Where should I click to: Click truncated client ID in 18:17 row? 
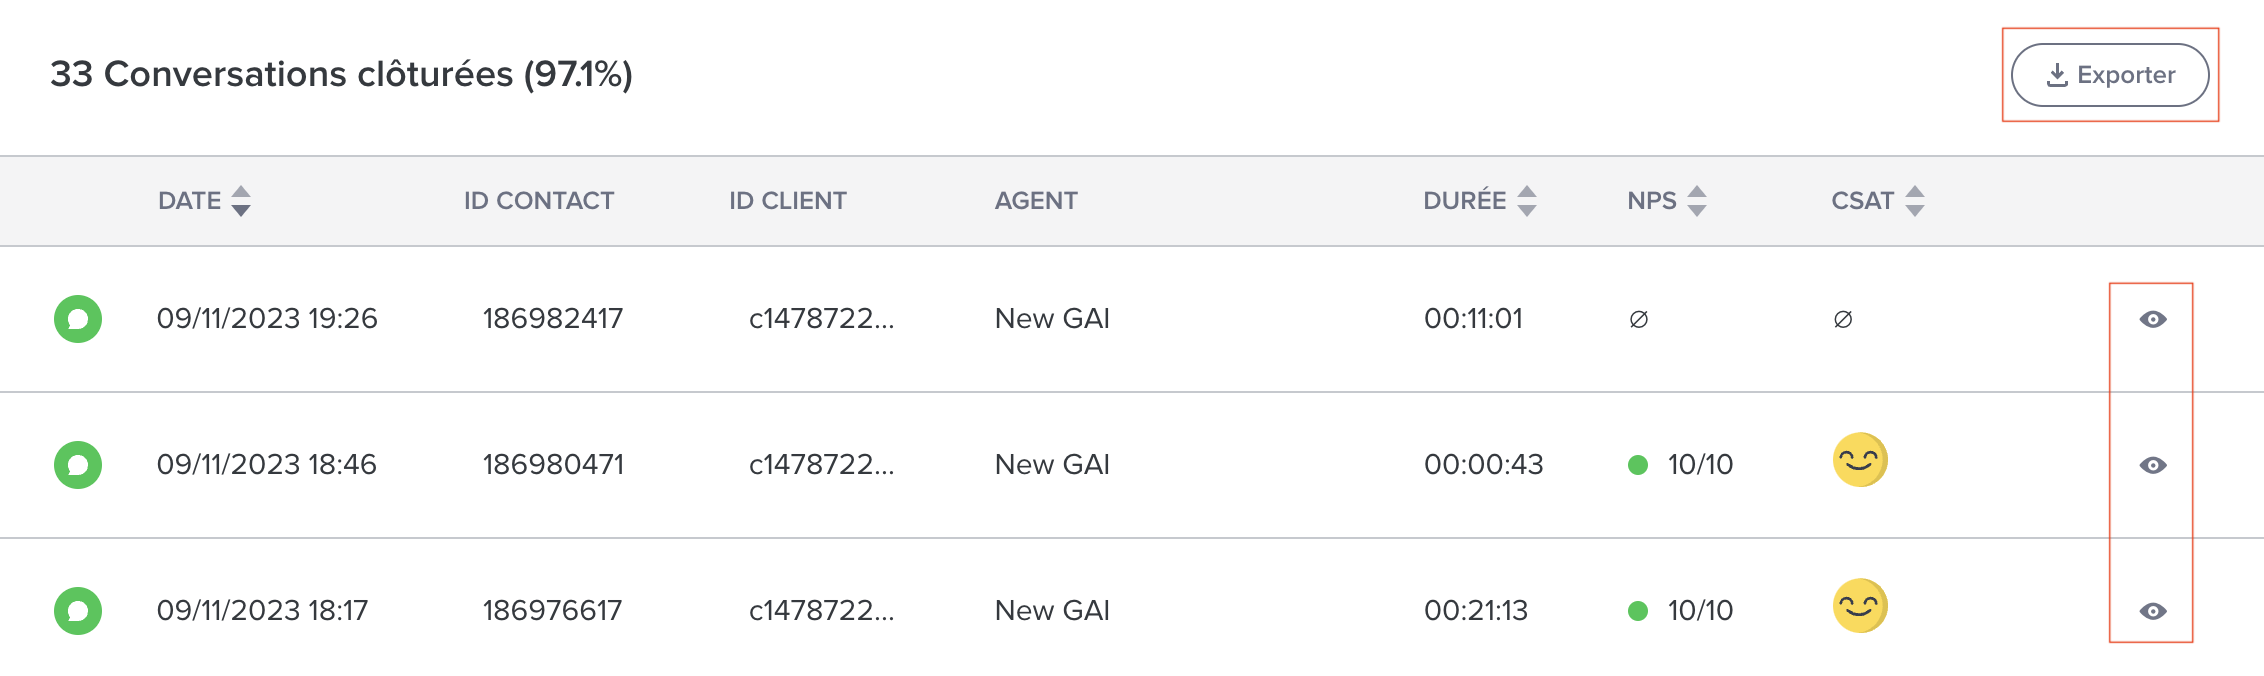click(822, 611)
